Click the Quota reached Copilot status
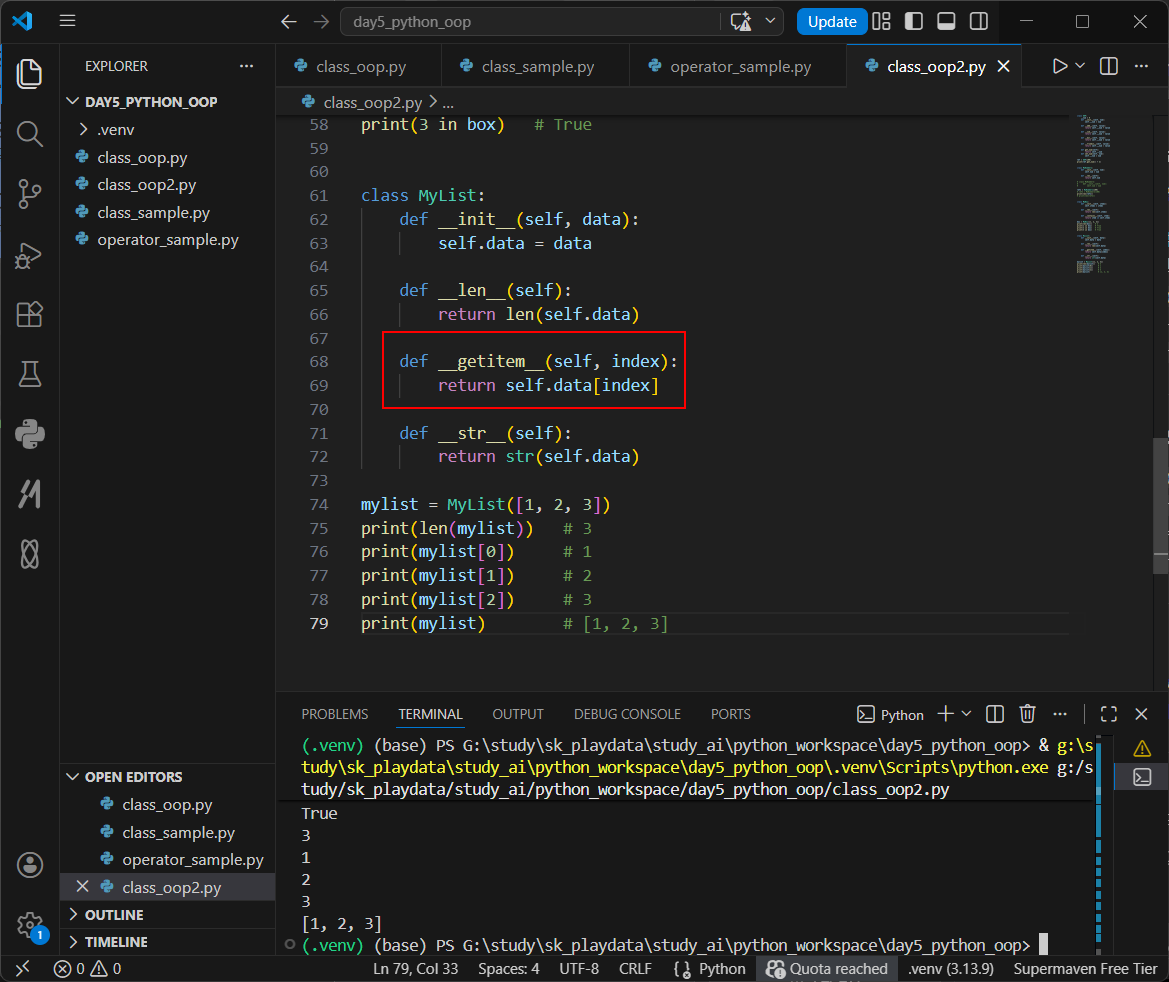The width and height of the screenshot is (1169, 982). pyautogui.click(x=827, y=969)
